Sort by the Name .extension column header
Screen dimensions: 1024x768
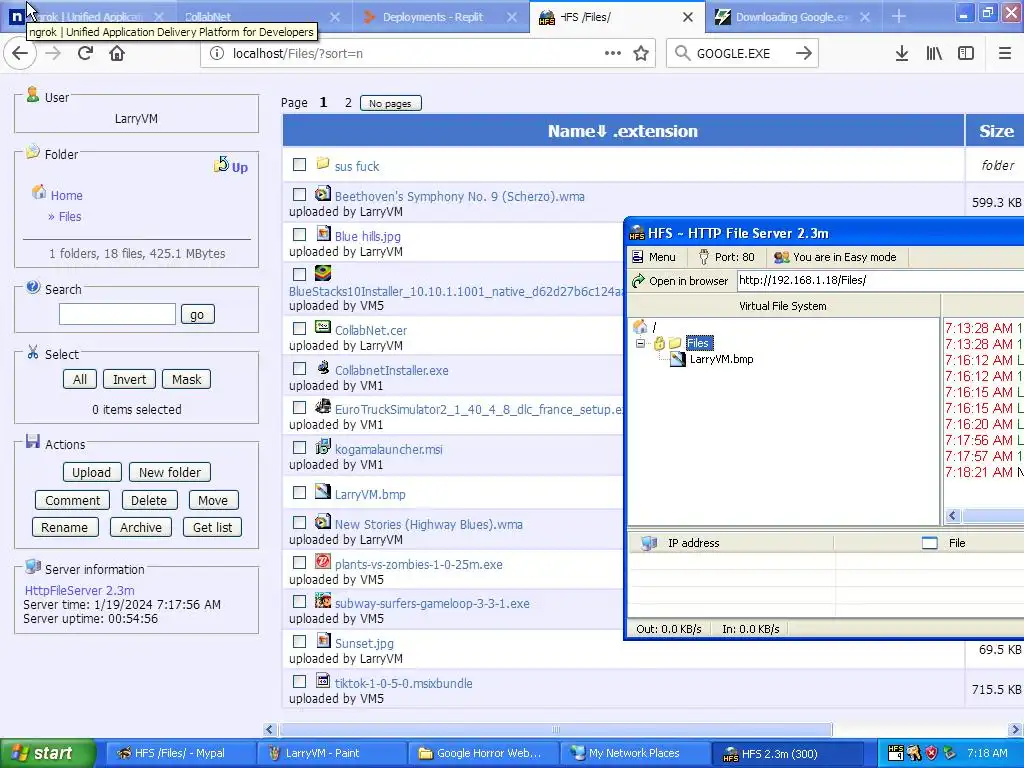click(x=622, y=131)
